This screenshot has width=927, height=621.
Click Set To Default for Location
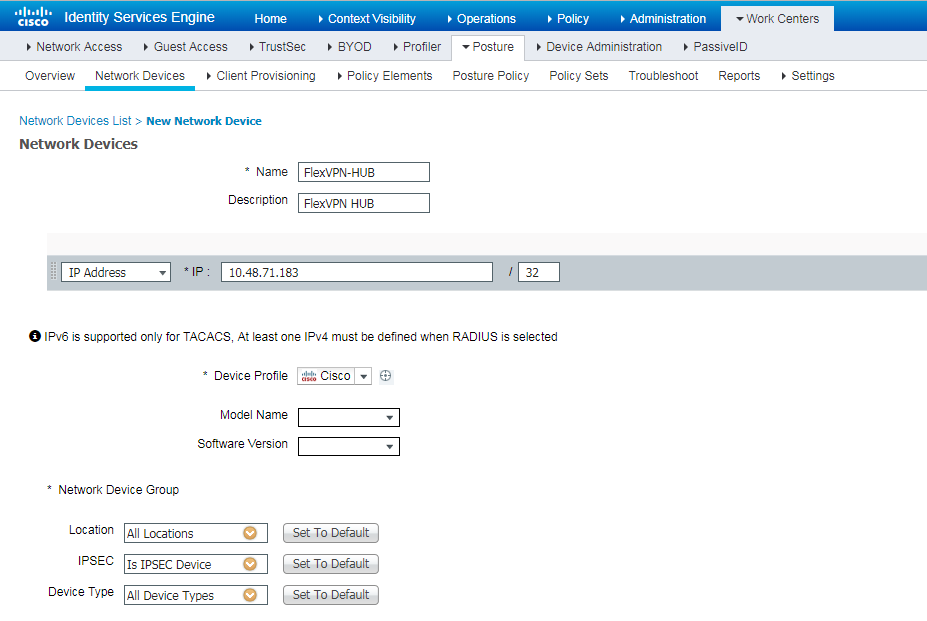[330, 533]
